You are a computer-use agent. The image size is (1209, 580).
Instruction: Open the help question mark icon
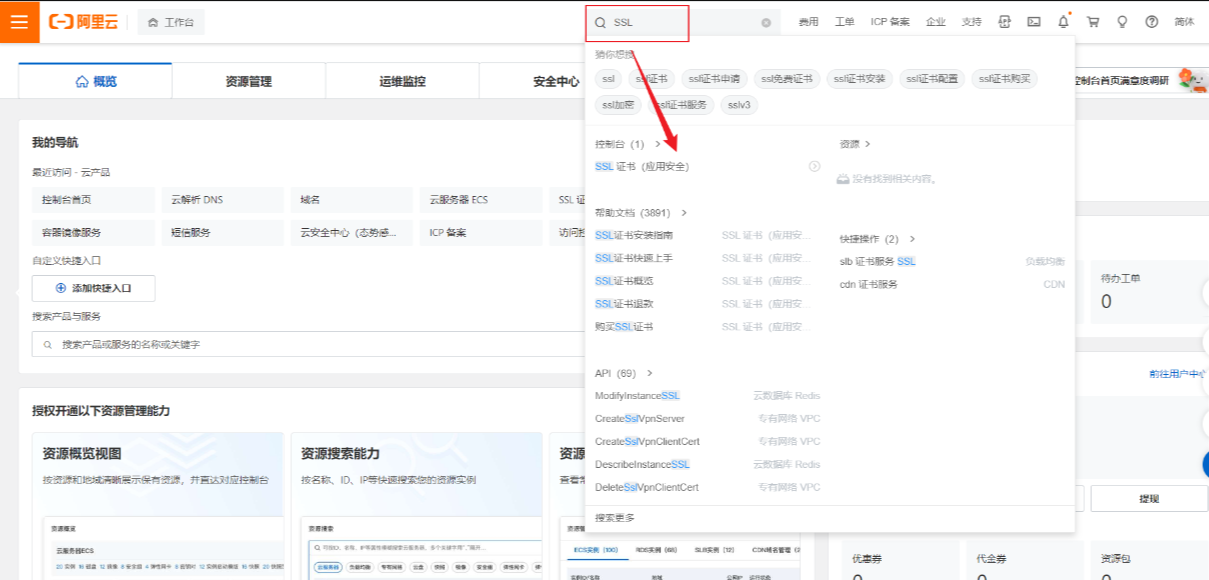1151,22
